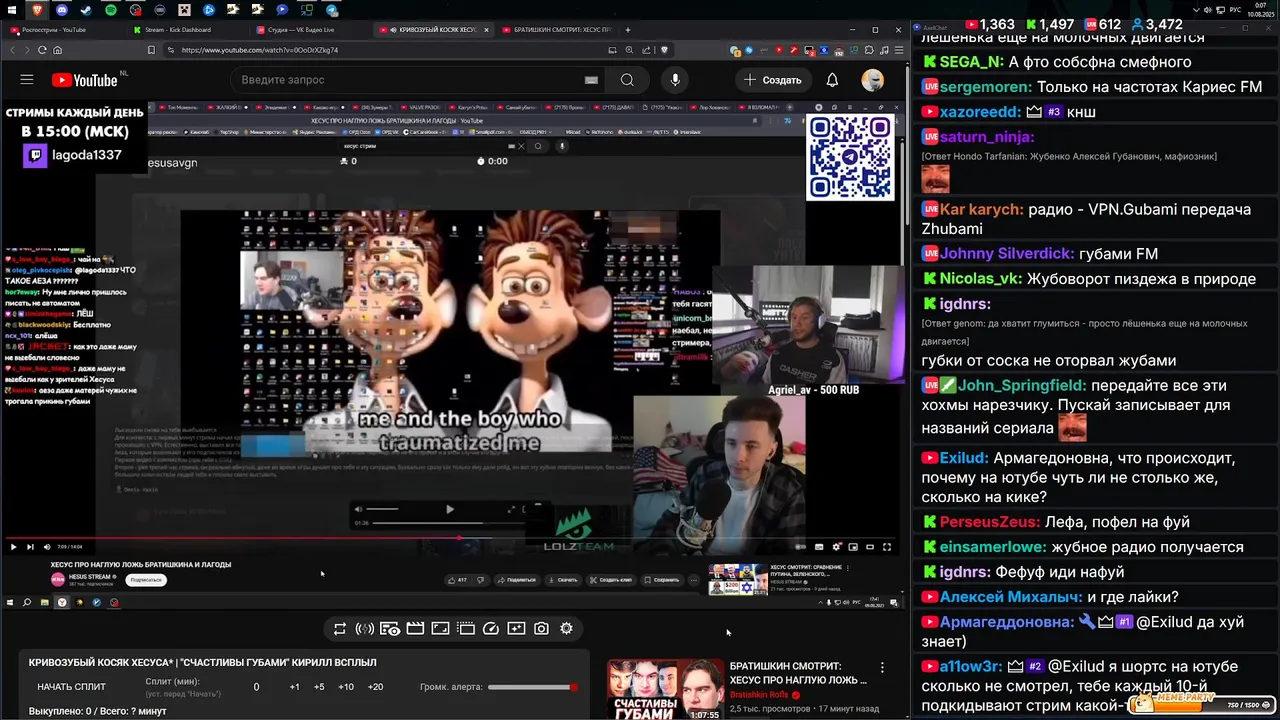The width and height of the screenshot is (1280, 720).
Task: Reload the current page
Action: pyautogui.click(x=42, y=50)
